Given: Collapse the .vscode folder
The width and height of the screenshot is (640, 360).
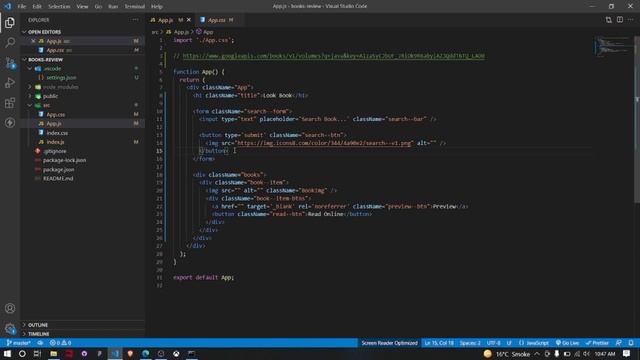Looking at the screenshot, I should click(x=30, y=69).
